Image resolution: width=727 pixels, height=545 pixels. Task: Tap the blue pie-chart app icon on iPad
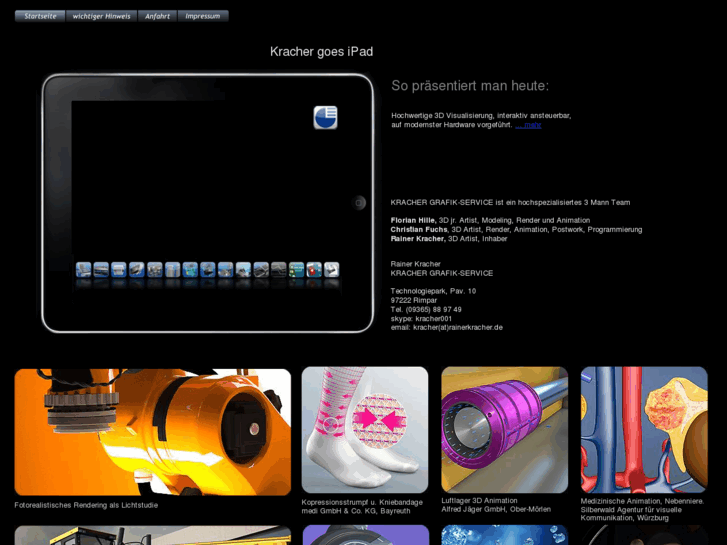(x=325, y=117)
